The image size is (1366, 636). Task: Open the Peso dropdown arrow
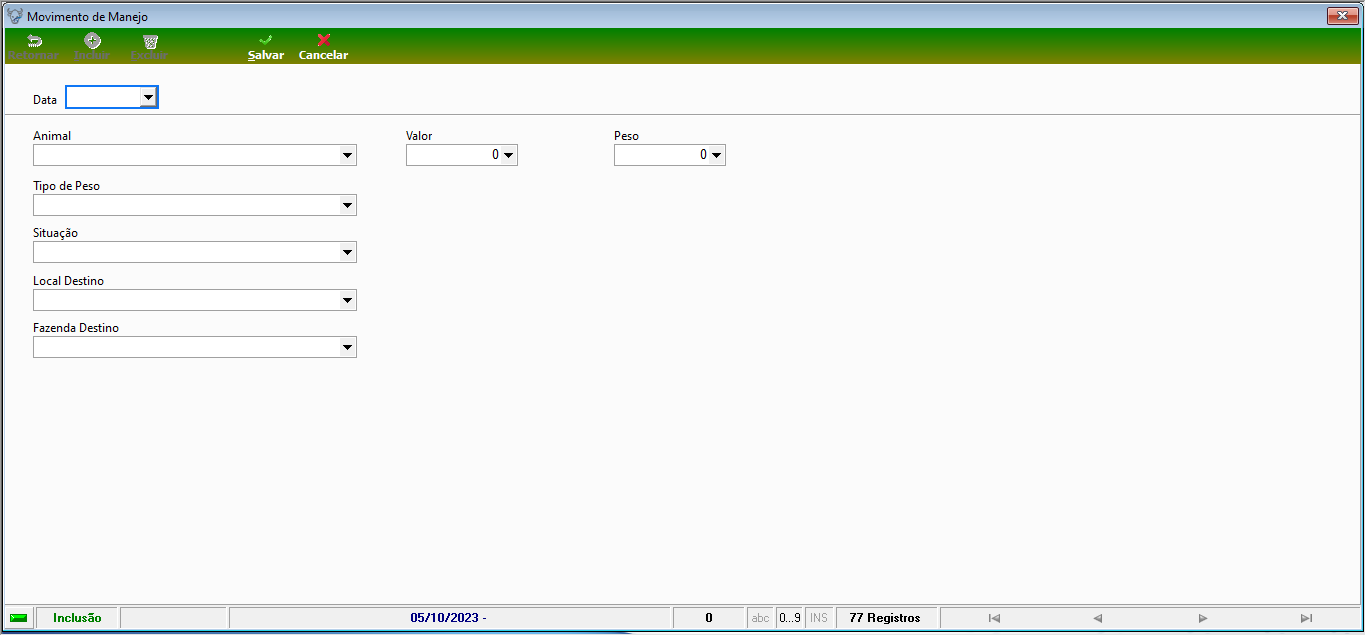pyautogui.click(x=717, y=155)
